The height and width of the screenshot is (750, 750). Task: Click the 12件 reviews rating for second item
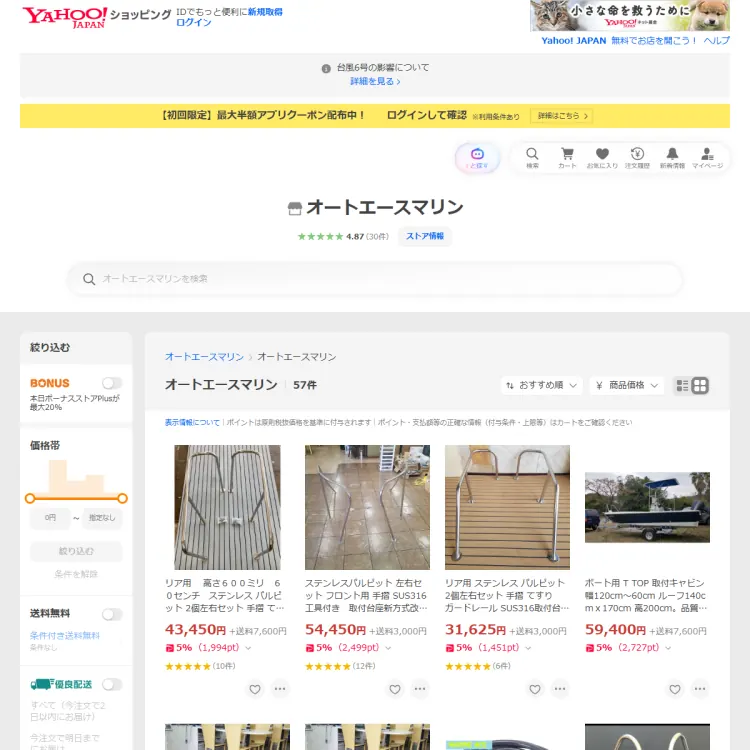coord(340,666)
